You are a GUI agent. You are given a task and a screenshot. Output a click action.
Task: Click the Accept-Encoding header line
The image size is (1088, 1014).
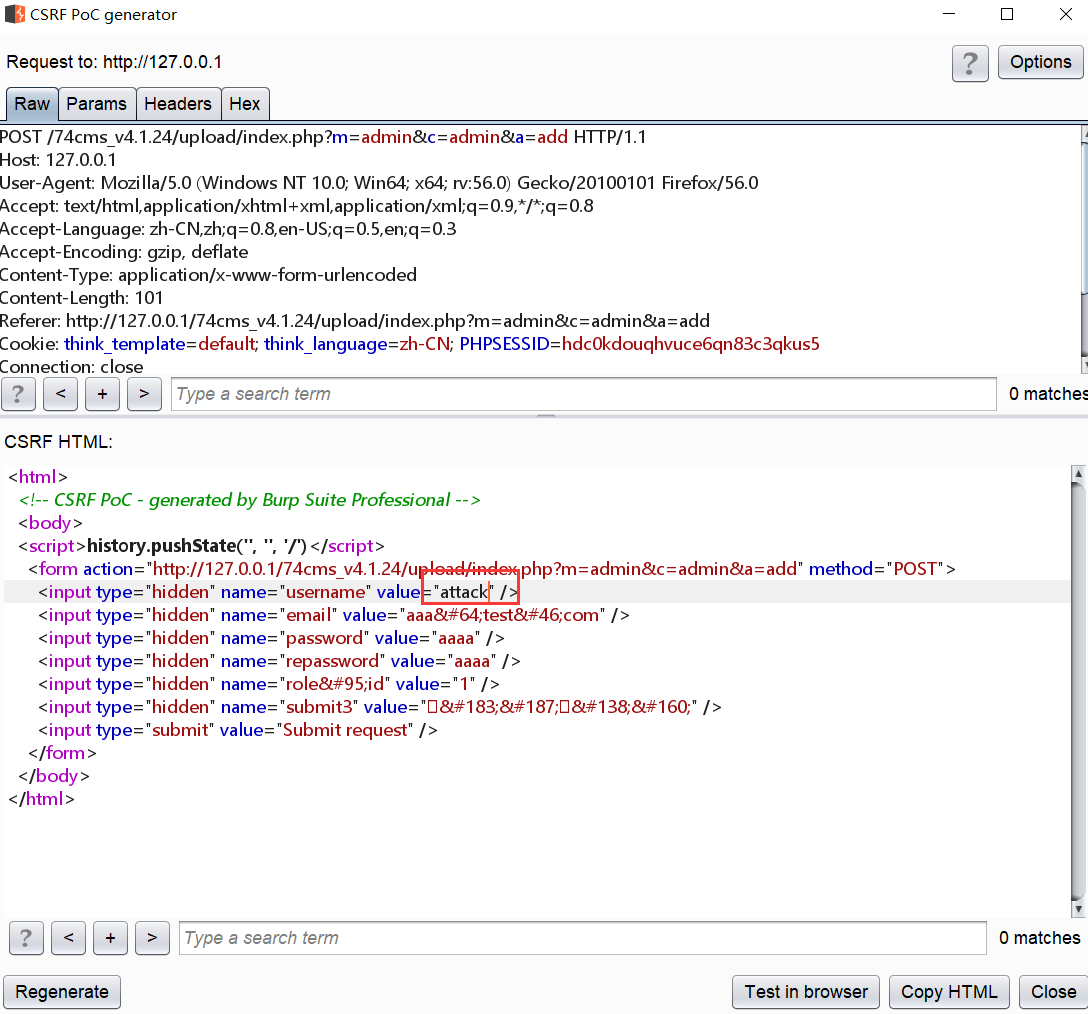tap(124, 252)
